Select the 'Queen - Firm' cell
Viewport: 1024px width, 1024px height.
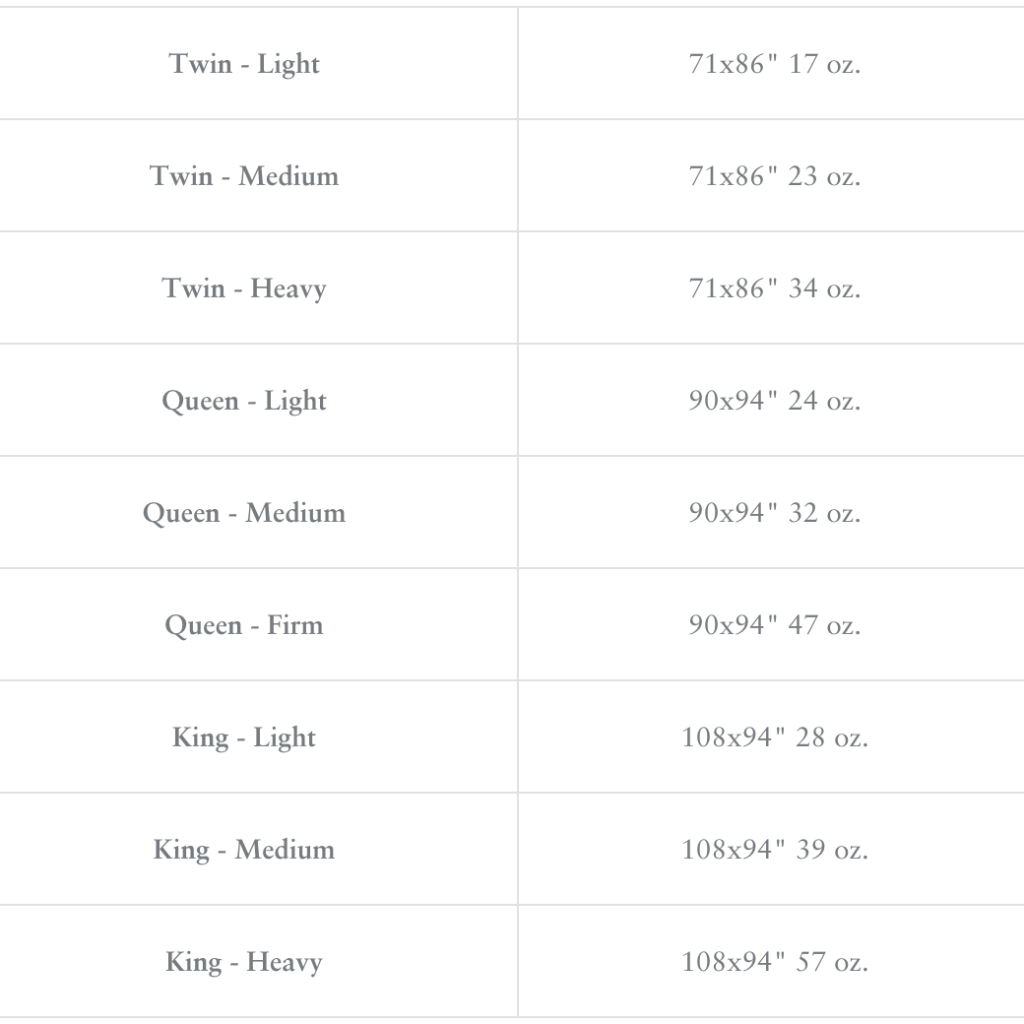[x=244, y=626]
